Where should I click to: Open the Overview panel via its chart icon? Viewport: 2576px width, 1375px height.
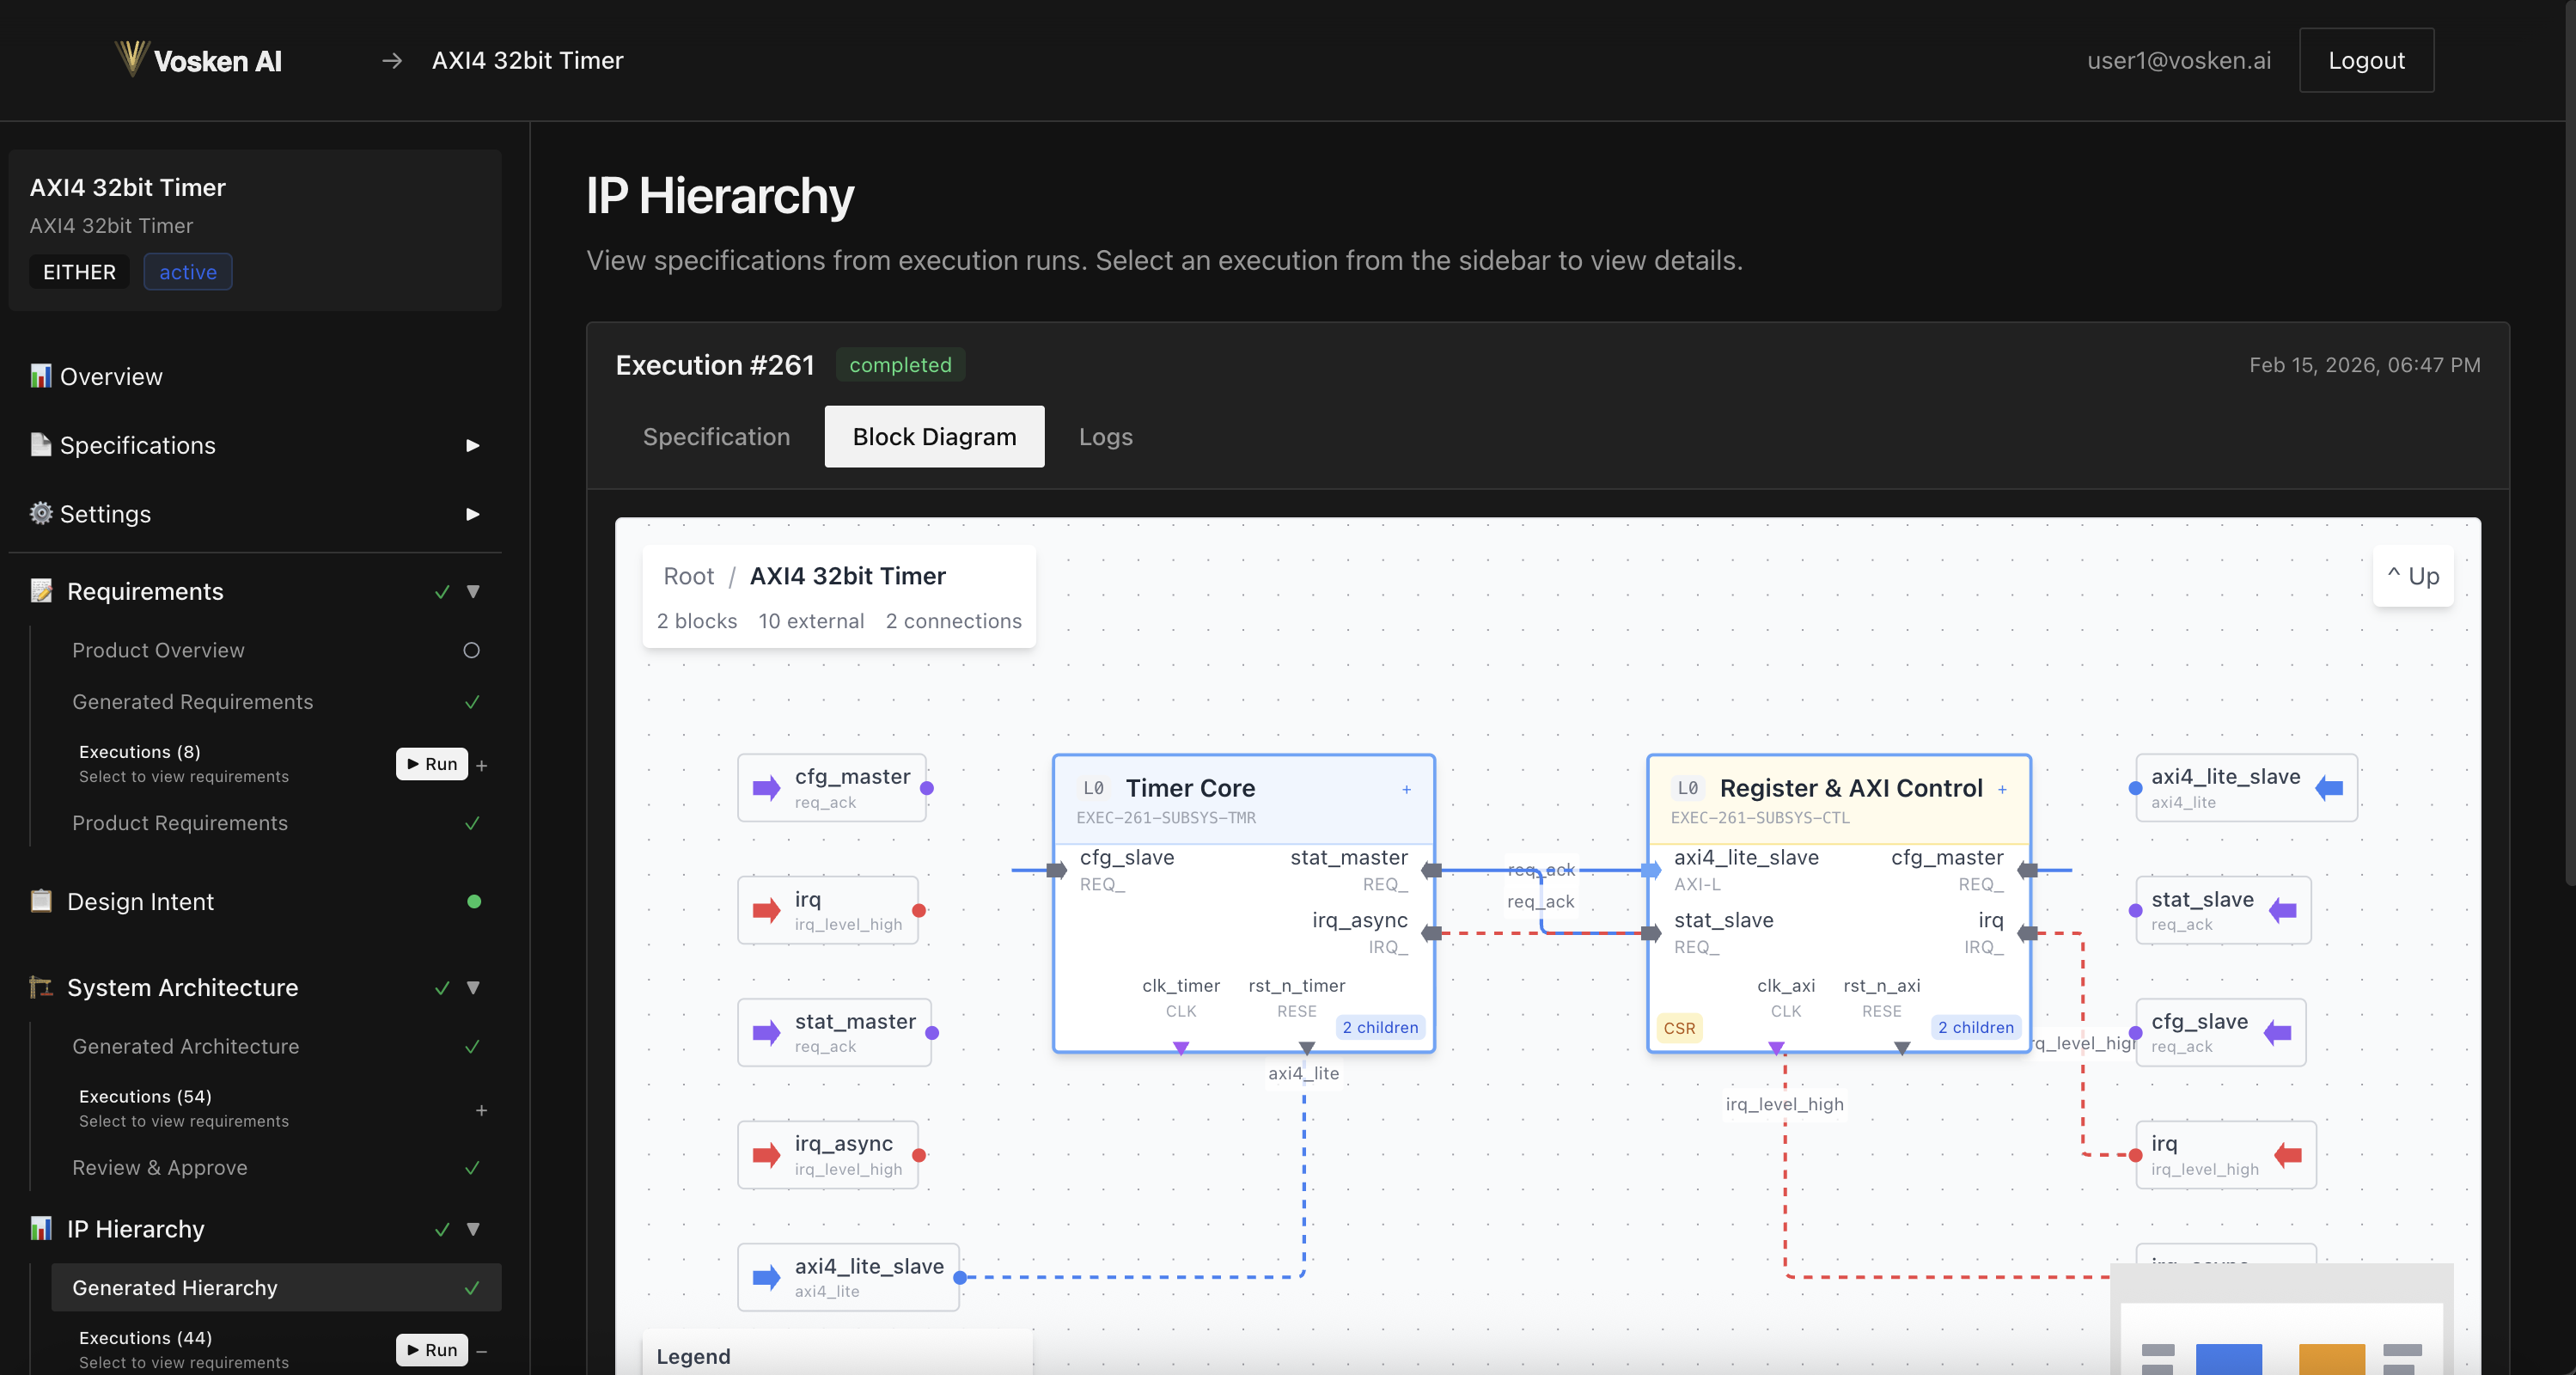tap(40, 376)
